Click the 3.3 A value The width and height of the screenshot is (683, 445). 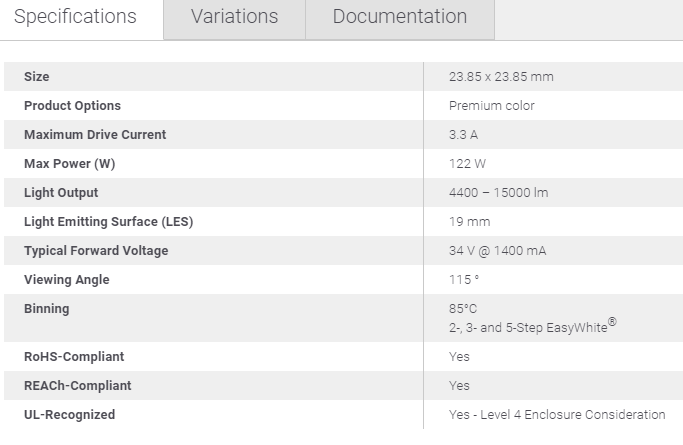pos(463,135)
